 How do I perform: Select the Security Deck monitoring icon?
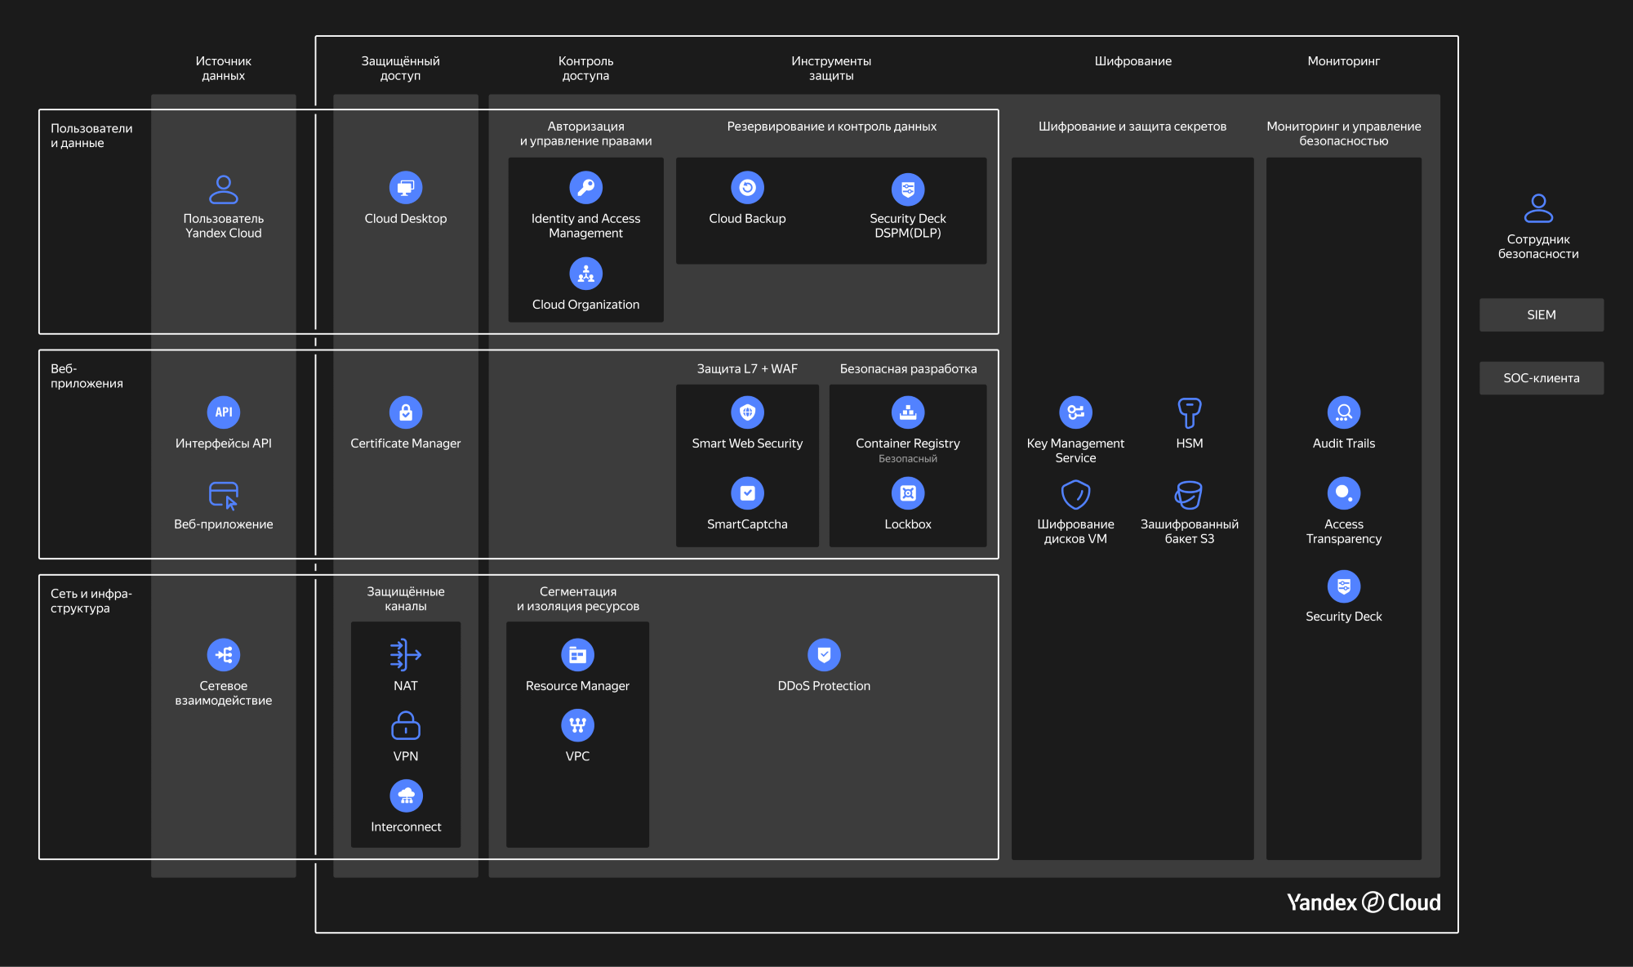click(1343, 586)
